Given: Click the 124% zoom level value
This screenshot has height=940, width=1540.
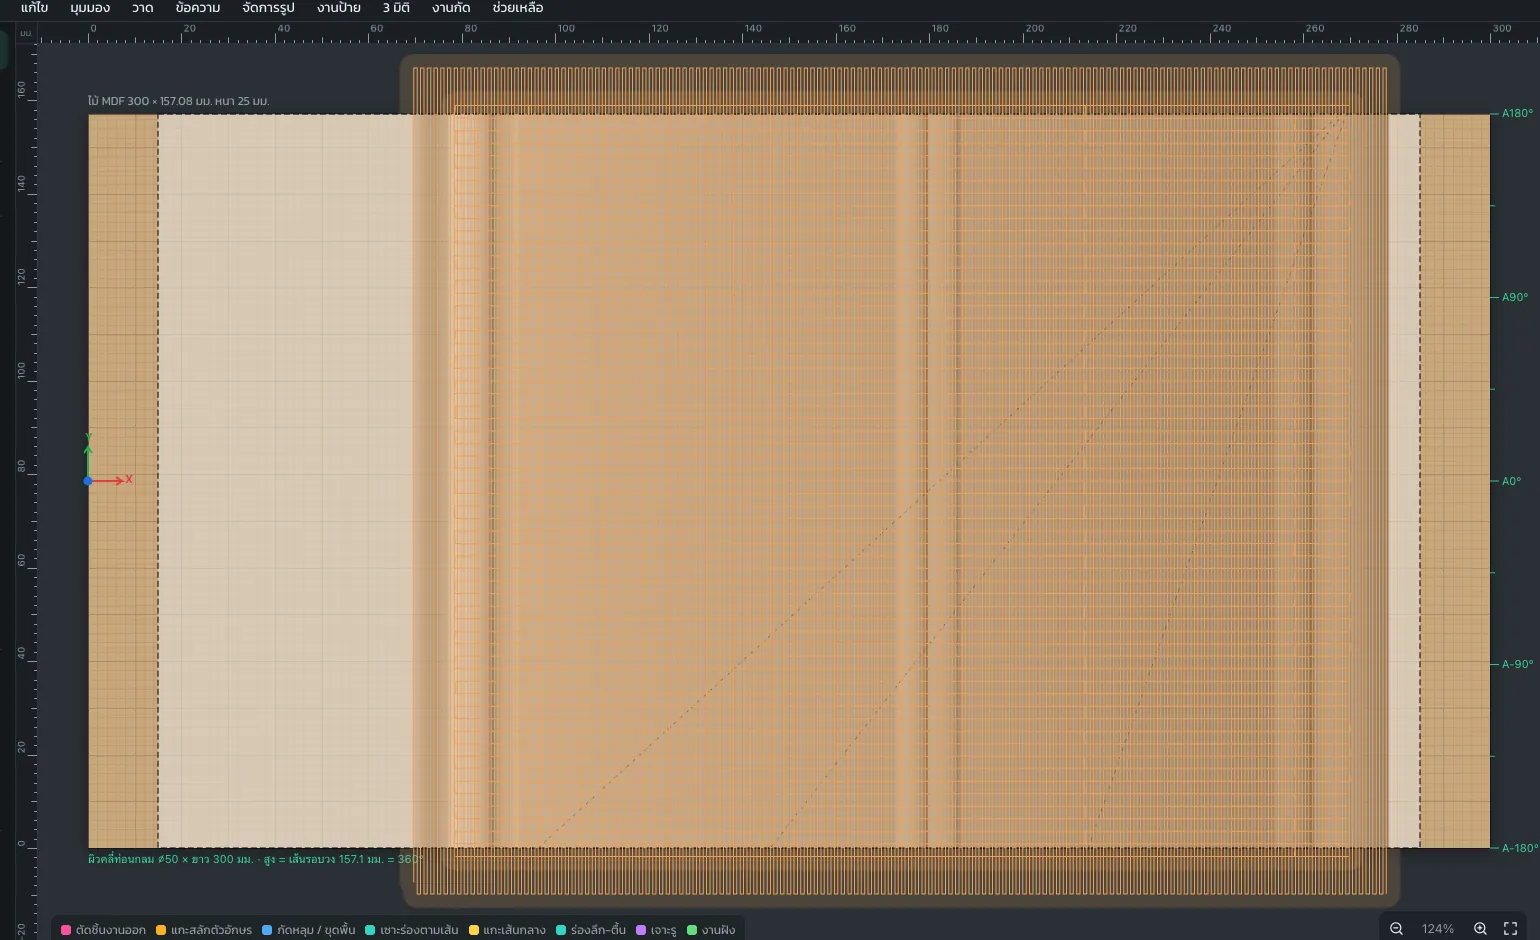Looking at the screenshot, I should click(x=1438, y=929).
